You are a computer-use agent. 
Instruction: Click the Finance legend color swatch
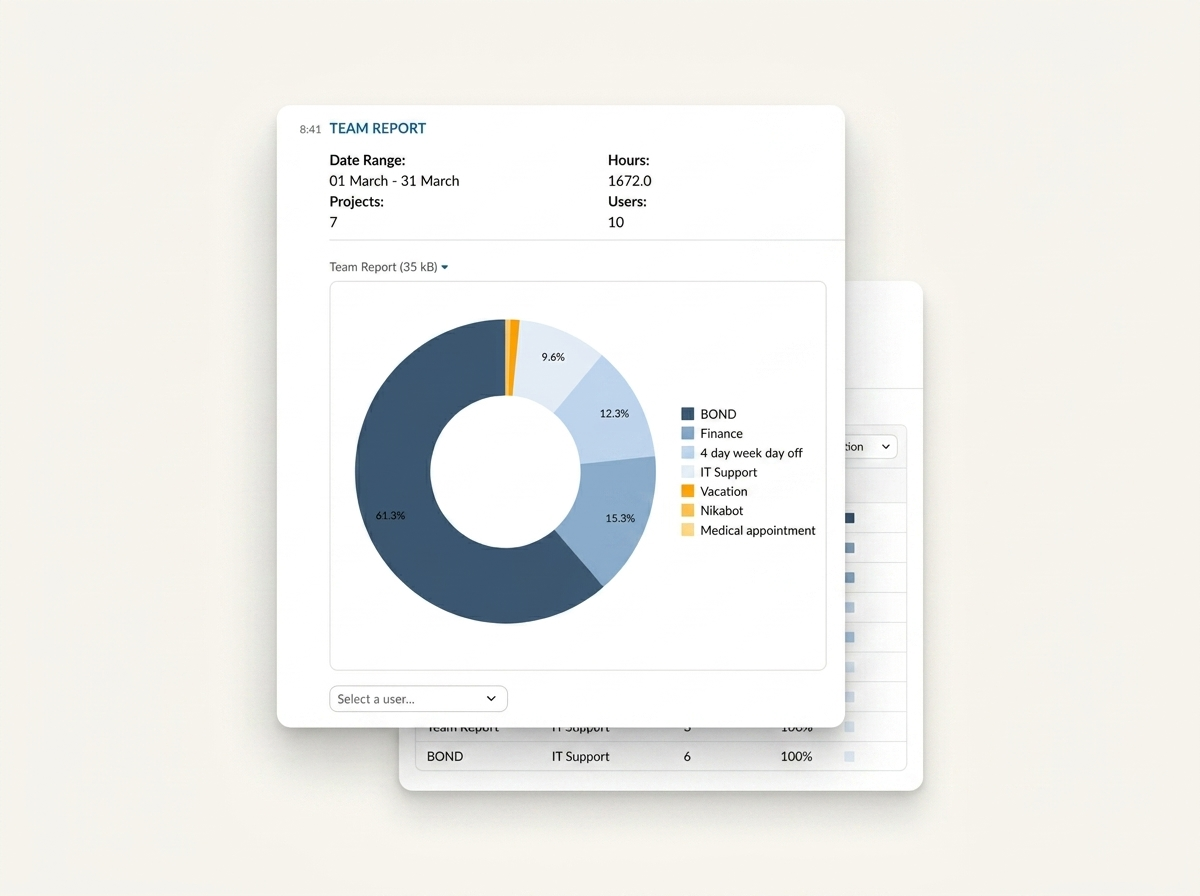pyautogui.click(x=687, y=433)
